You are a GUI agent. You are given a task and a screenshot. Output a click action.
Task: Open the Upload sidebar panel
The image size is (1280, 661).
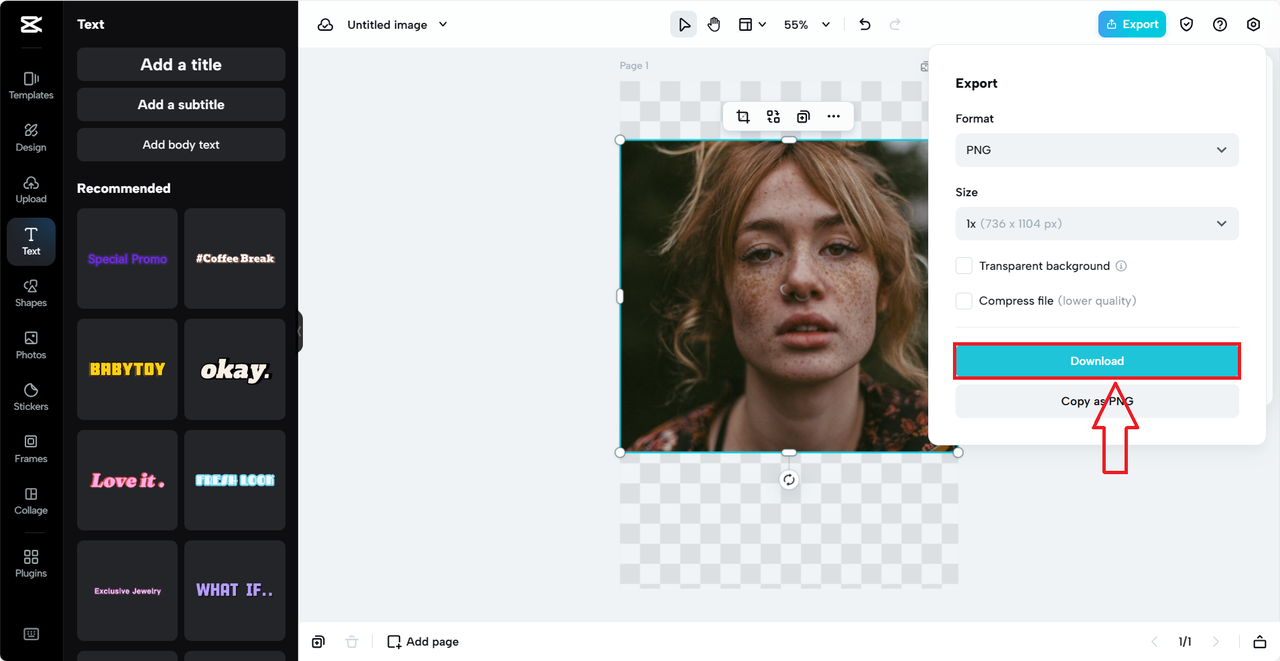[x=31, y=189]
